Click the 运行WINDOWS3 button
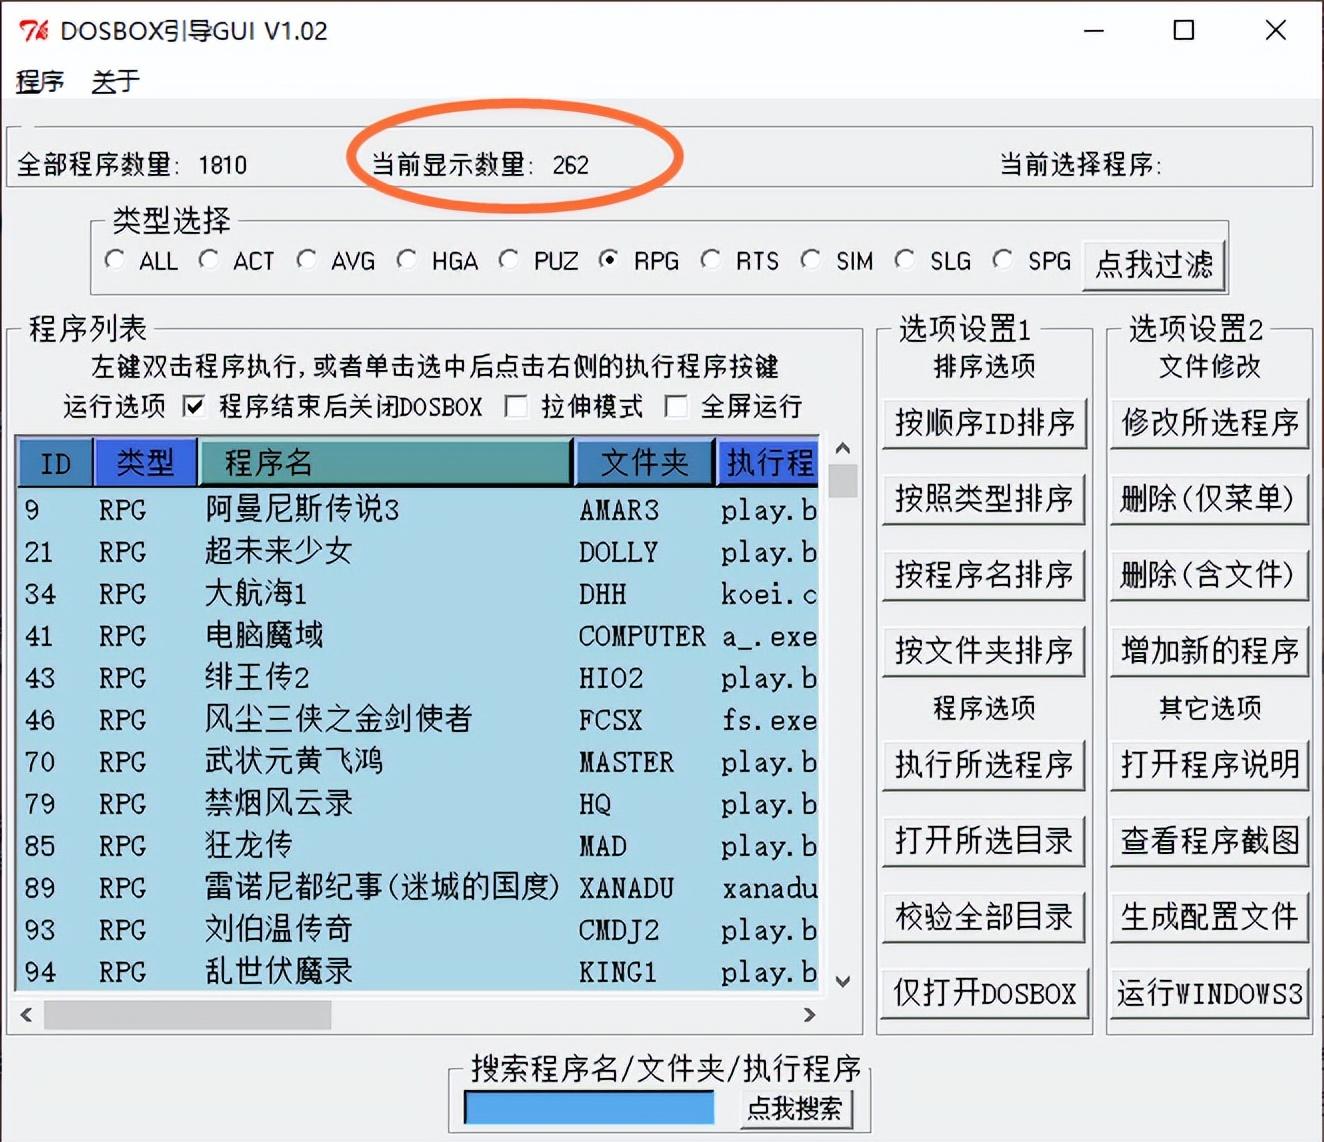 point(1209,993)
